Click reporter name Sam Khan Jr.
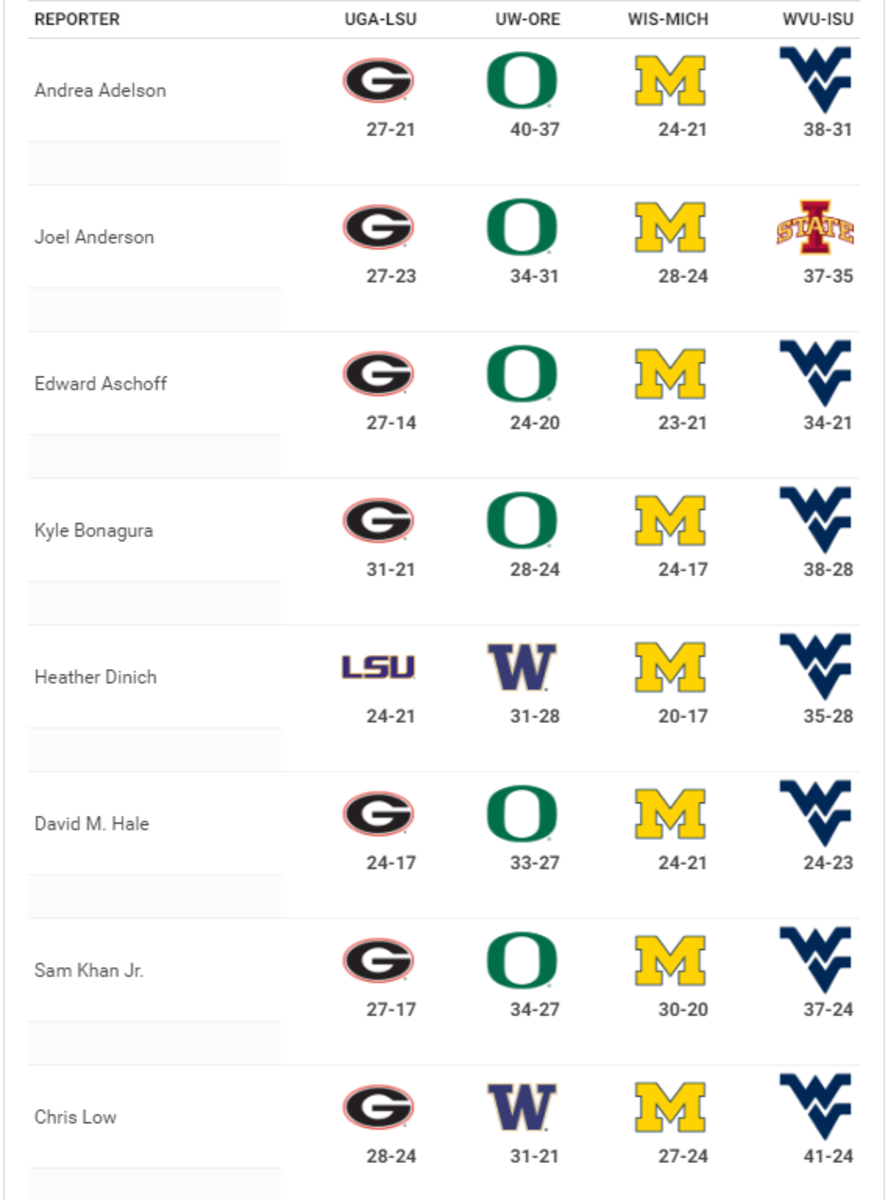The height and width of the screenshot is (1200, 885). (89, 970)
